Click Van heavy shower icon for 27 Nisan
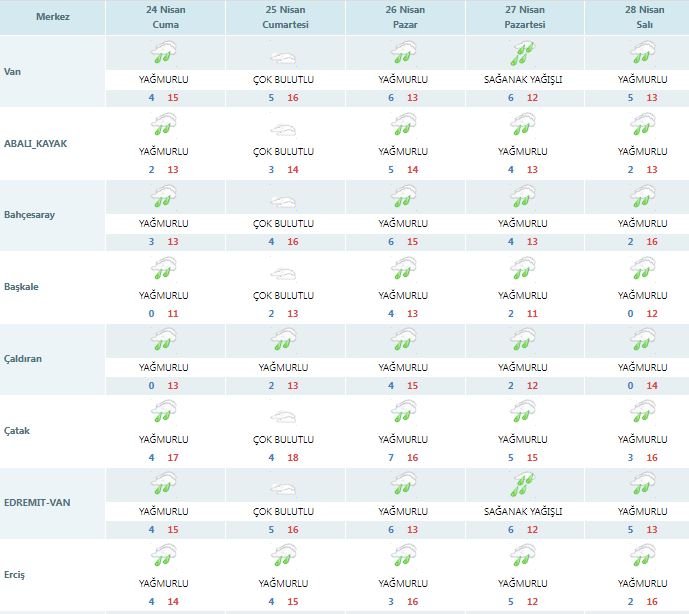This screenshot has height=614, width=689. (522, 54)
